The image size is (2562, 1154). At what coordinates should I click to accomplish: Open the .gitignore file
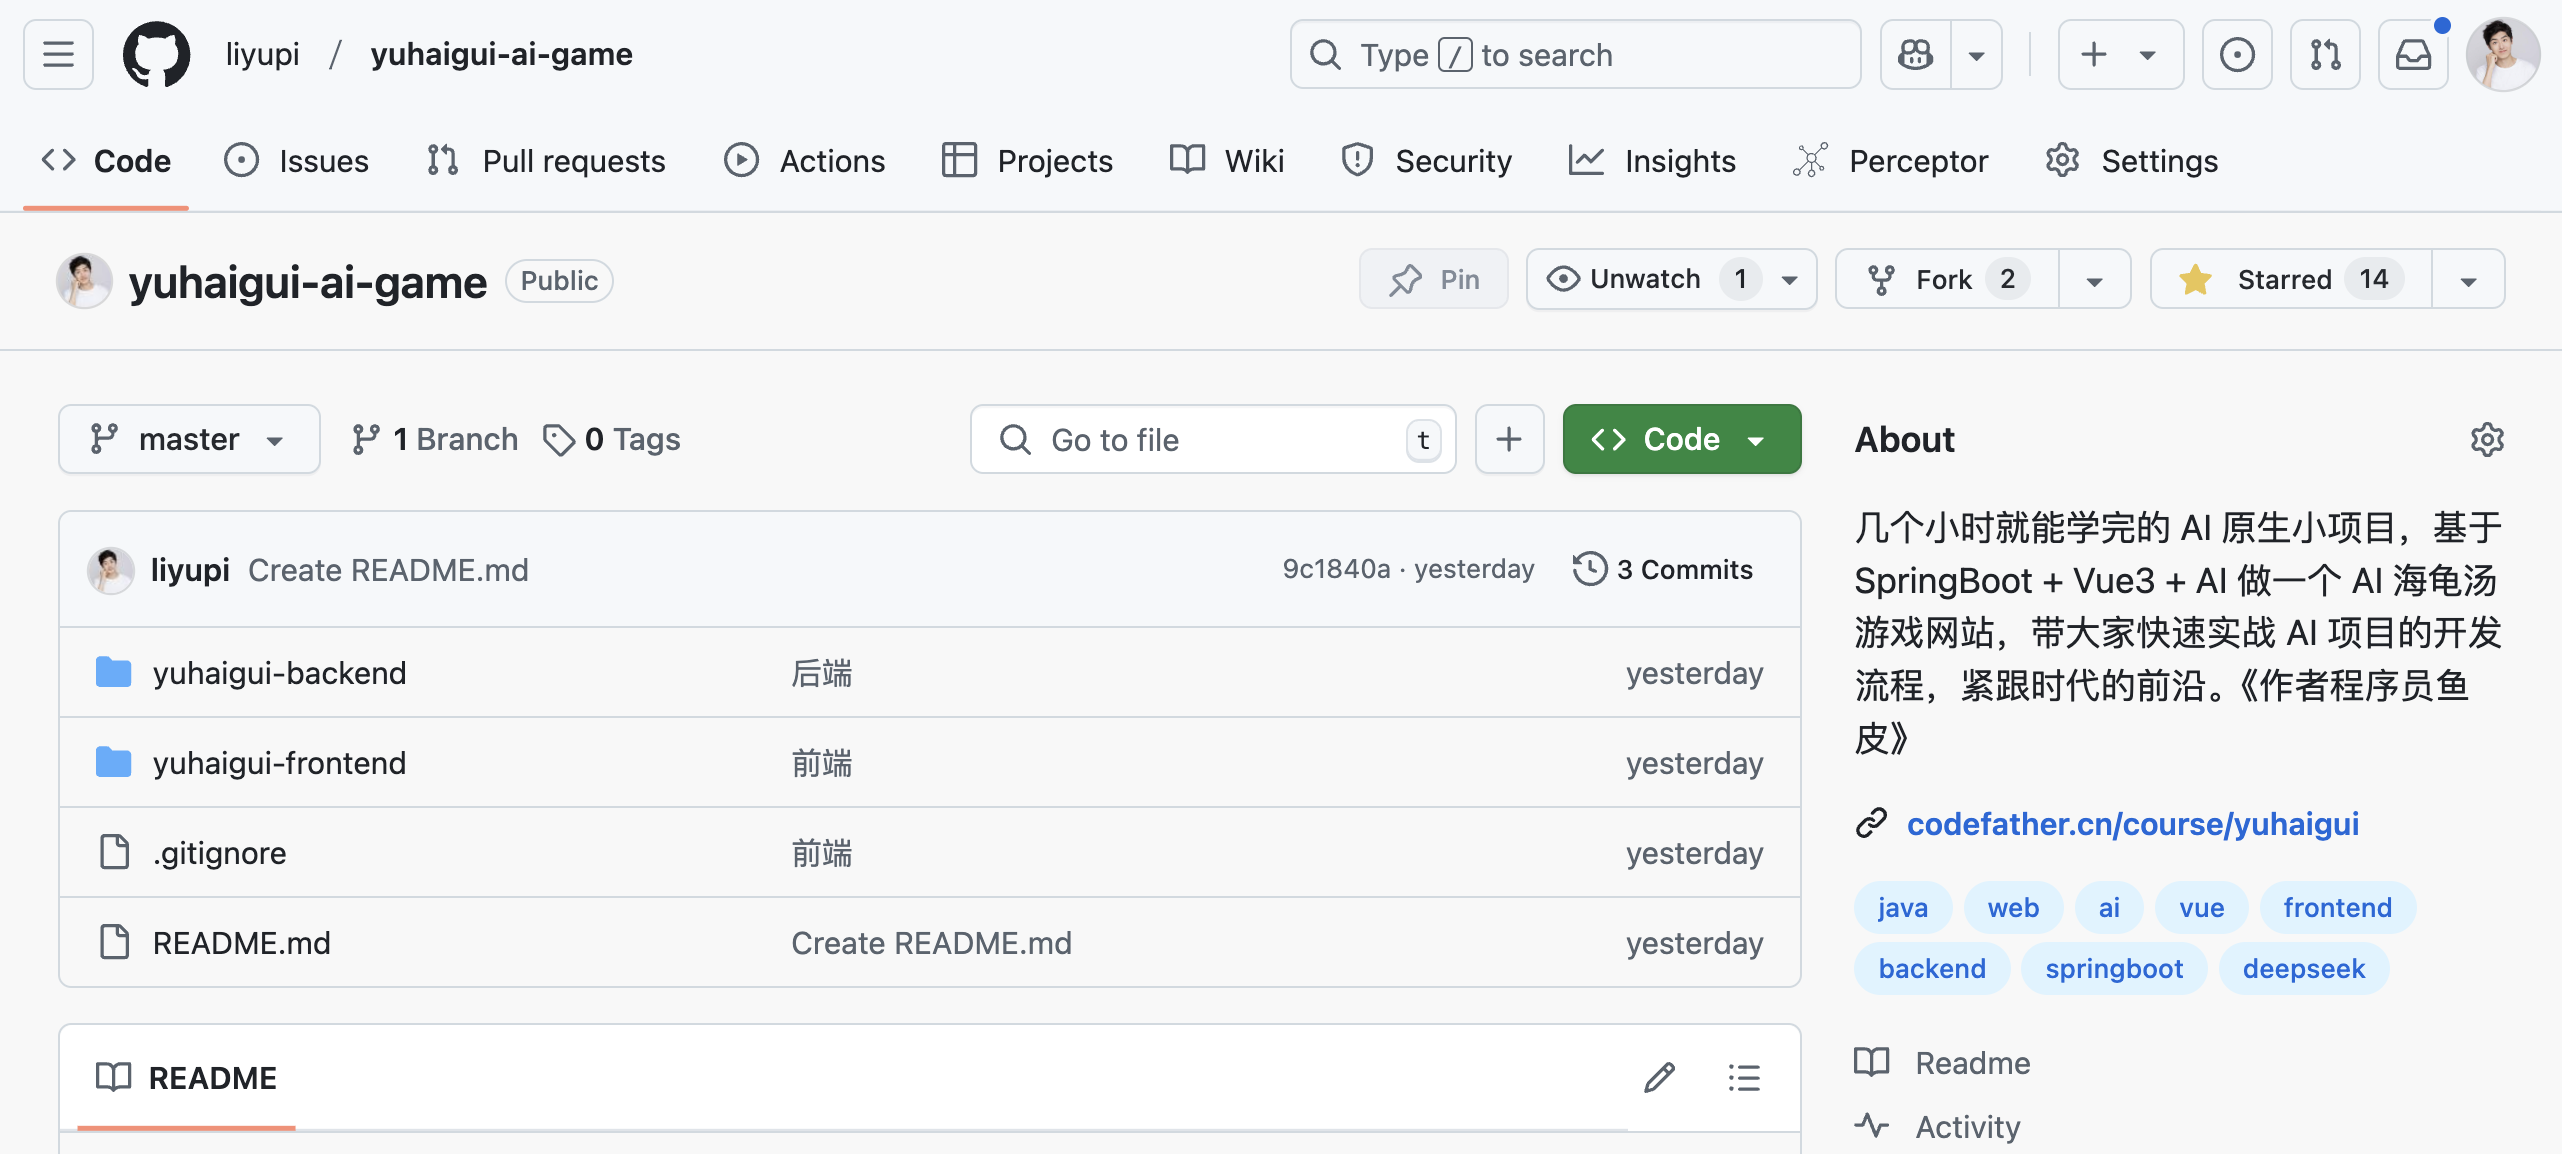219,853
